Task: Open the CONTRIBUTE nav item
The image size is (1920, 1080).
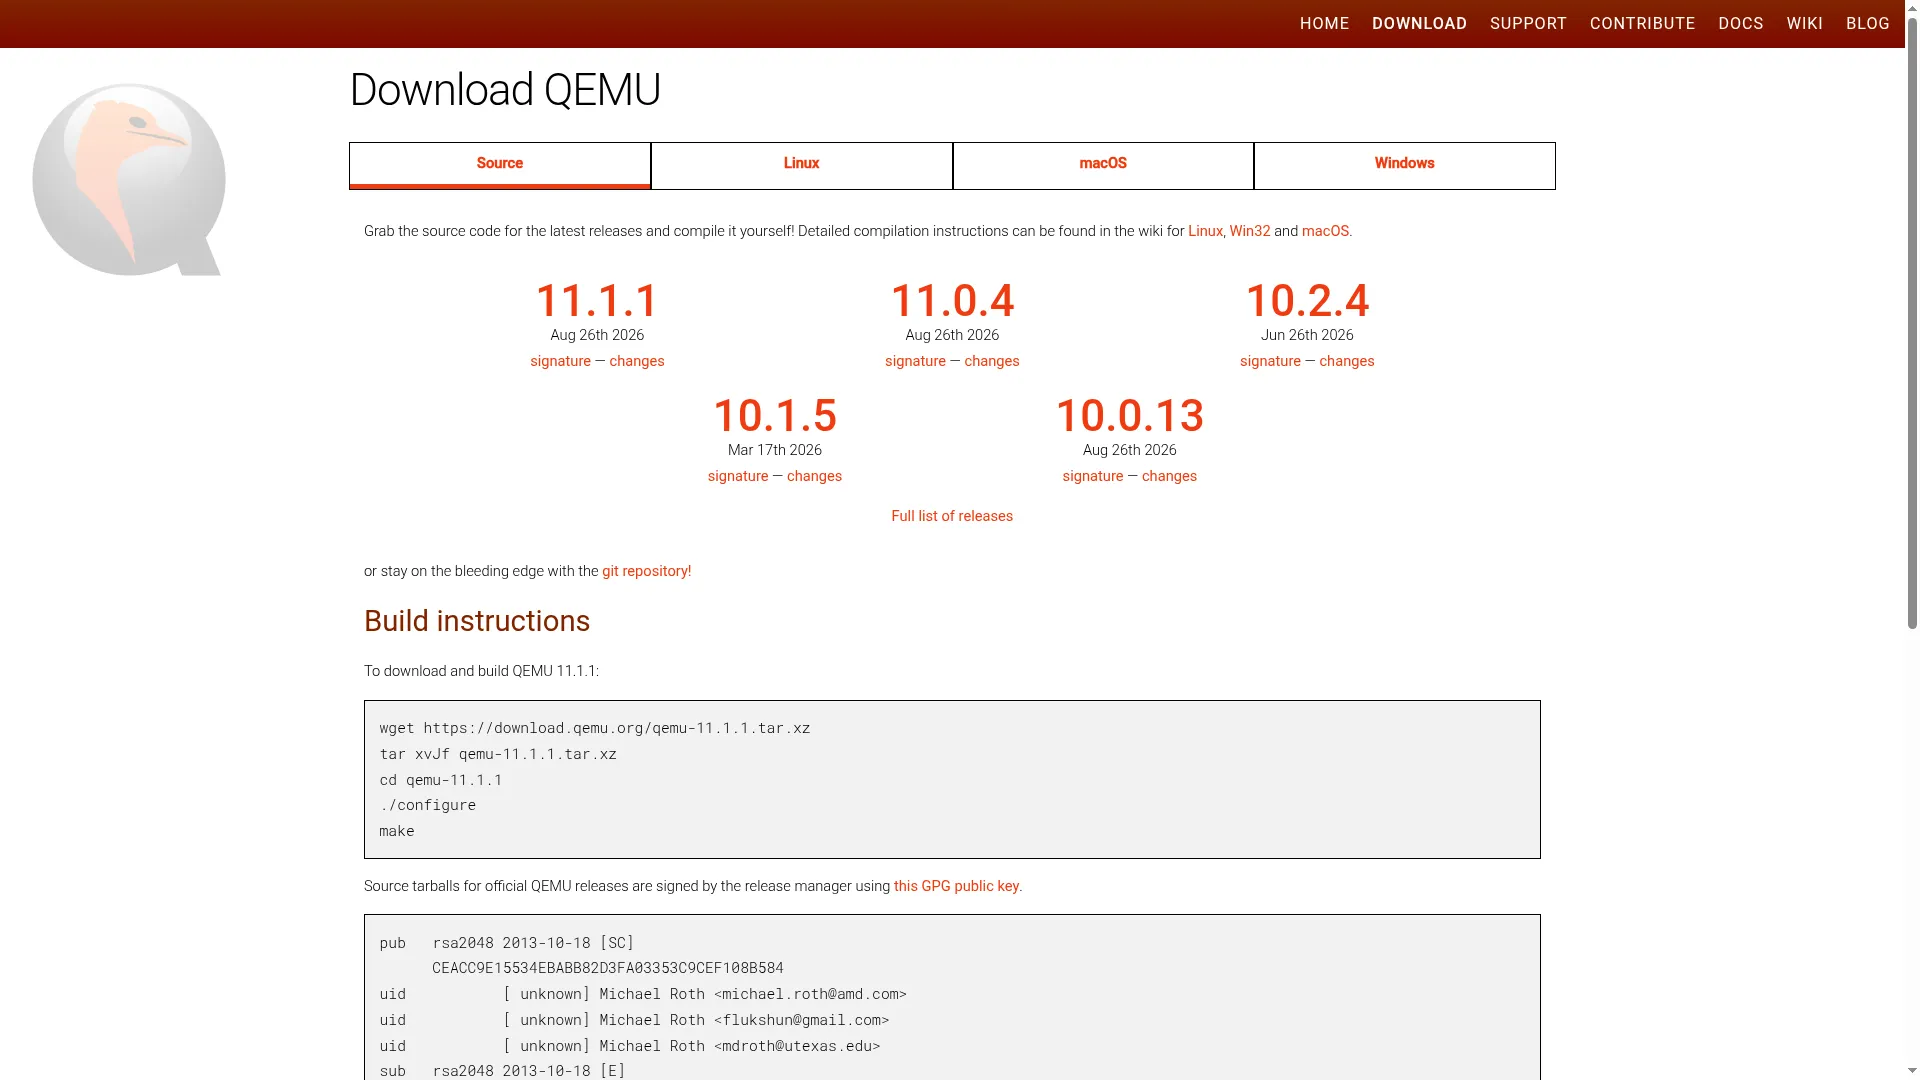Action: click(x=1642, y=23)
